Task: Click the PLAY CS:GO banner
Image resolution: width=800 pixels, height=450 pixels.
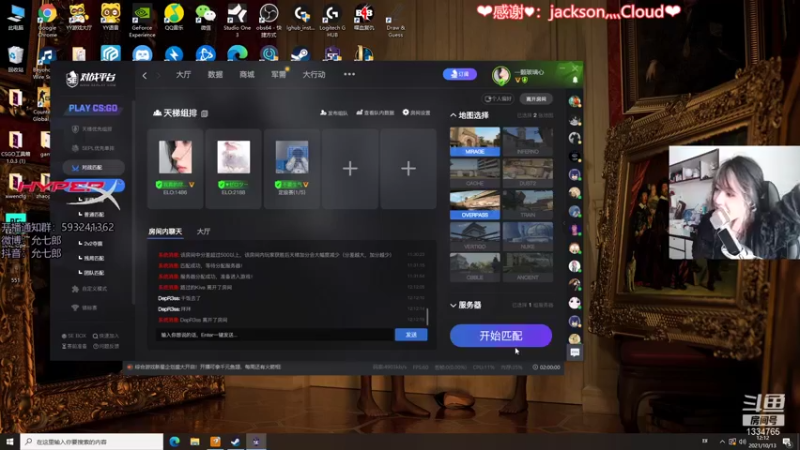Action: coord(93,108)
